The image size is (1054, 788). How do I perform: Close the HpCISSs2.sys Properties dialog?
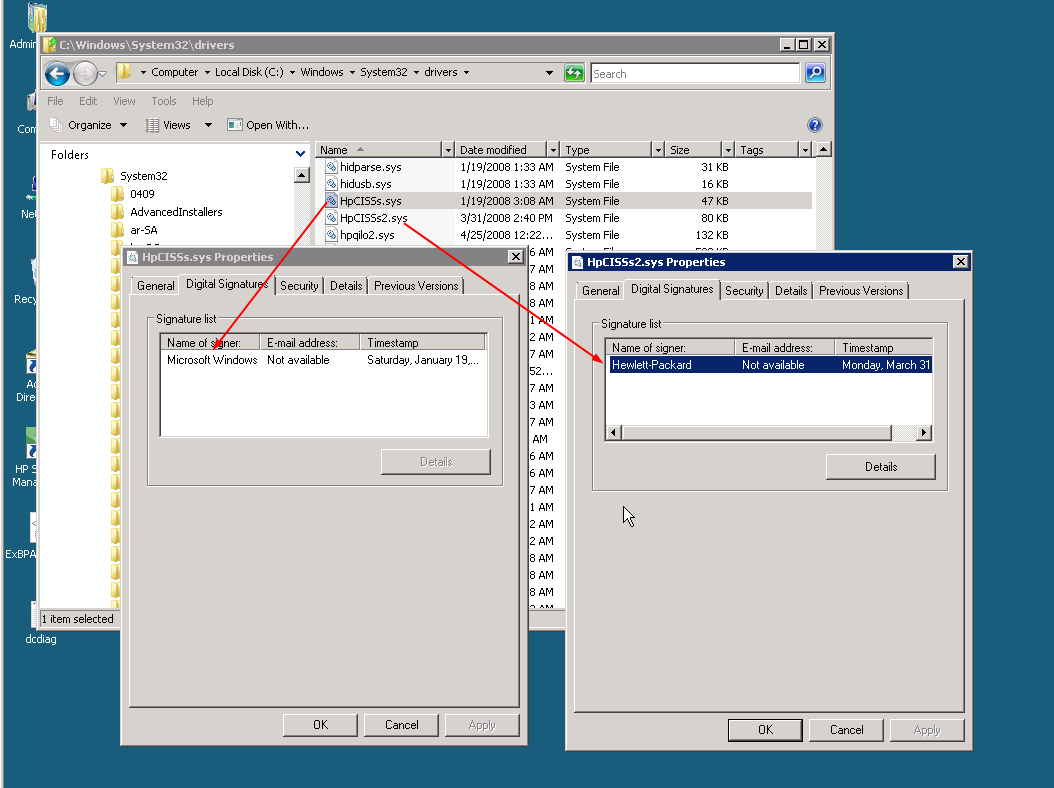click(x=961, y=262)
